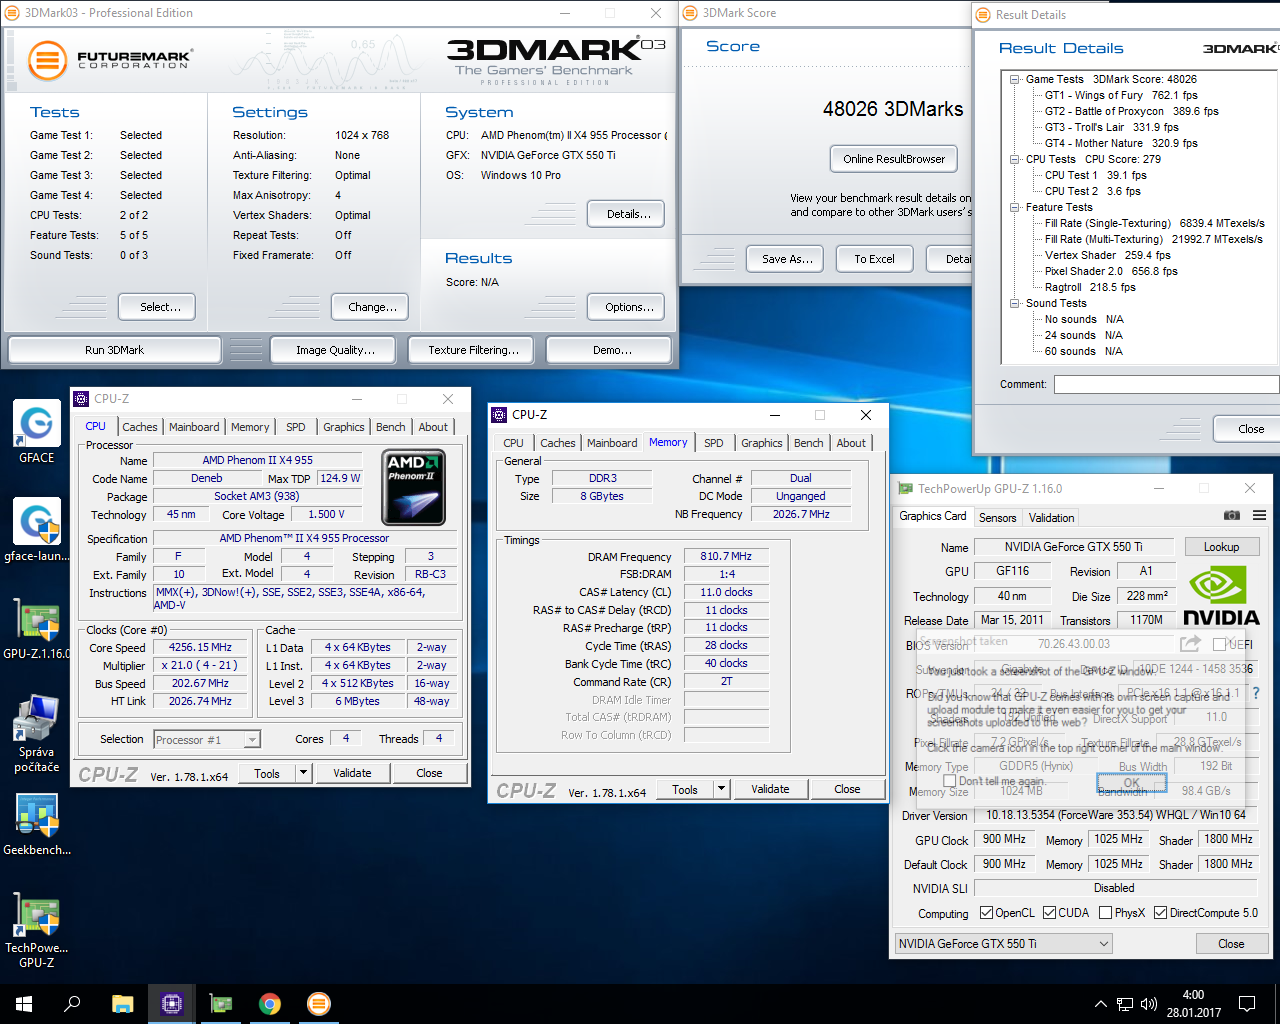Open GPU-Z.1.16.0 desktop icon
Viewport: 1280px width, 1024px height.
click(x=37, y=628)
